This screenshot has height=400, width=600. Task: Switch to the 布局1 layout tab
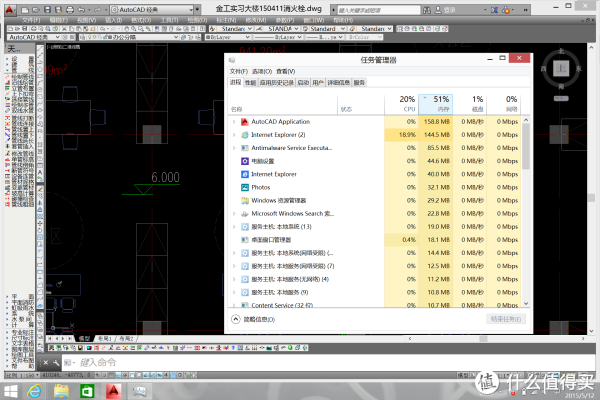tap(104, 339)
